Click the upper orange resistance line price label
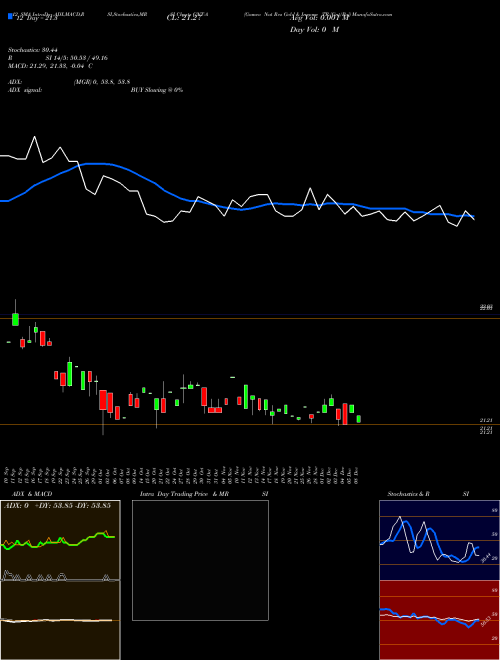 point(486,308)
